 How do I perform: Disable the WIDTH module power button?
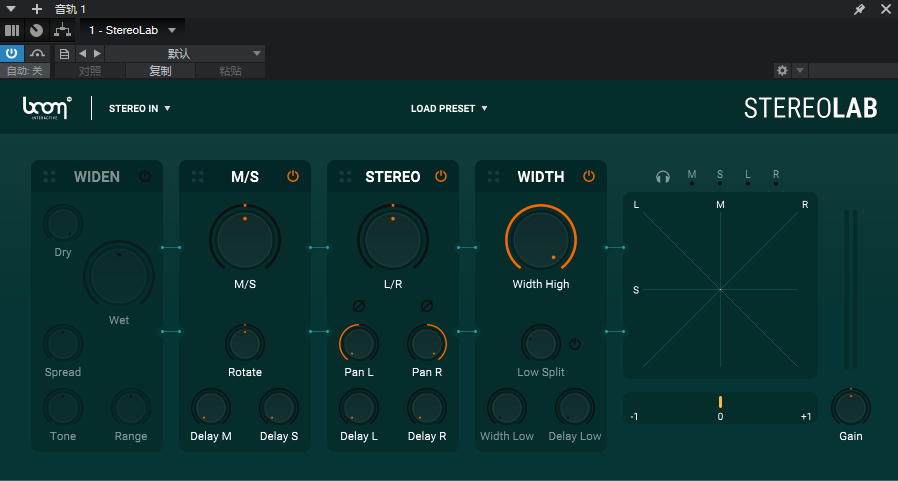589,176
